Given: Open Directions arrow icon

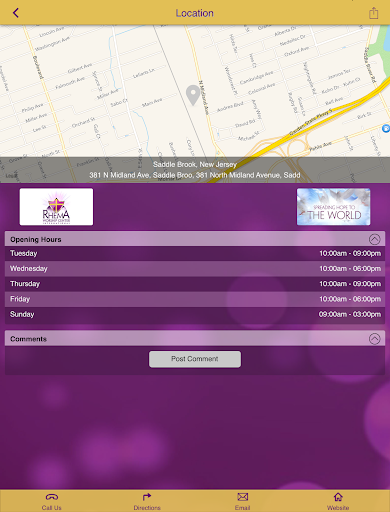Looking at the screenshot, I should pyautogui.click(x=147, y=497).
